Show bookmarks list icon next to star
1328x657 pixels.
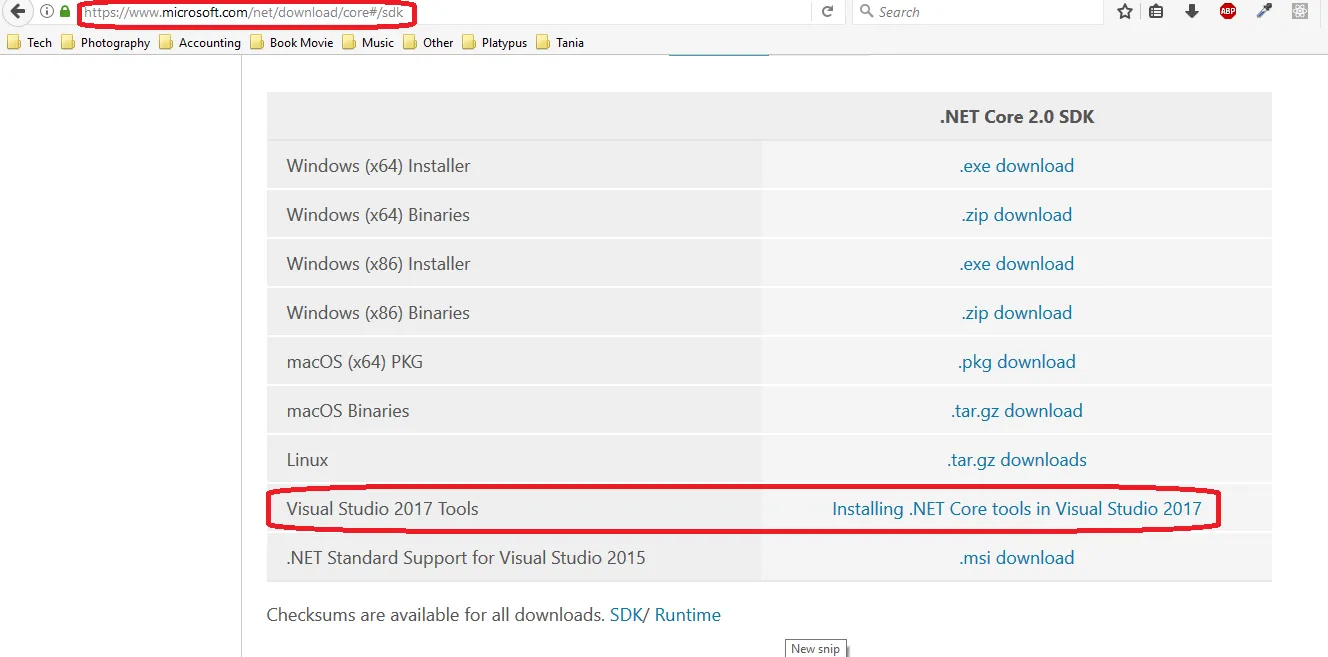(1156, 12)
